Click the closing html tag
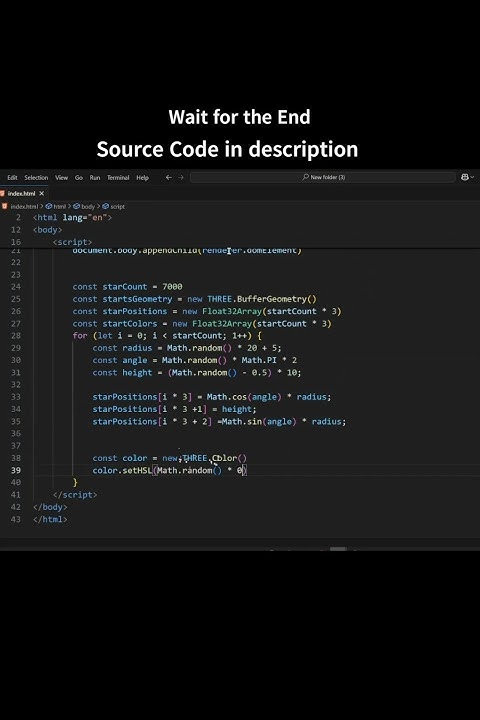This screenshot has width=480, height=720. coord(50,520)
